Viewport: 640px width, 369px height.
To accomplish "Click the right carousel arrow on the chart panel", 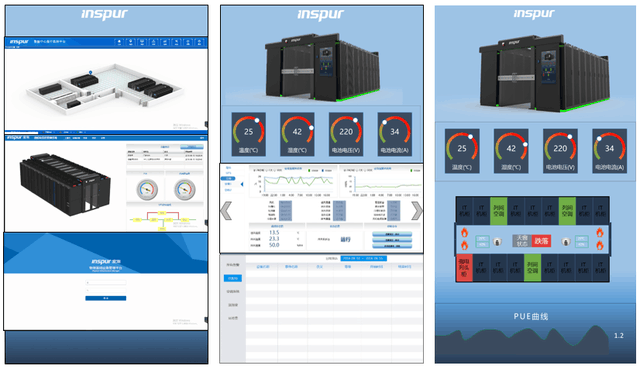I will pos(417,211).
